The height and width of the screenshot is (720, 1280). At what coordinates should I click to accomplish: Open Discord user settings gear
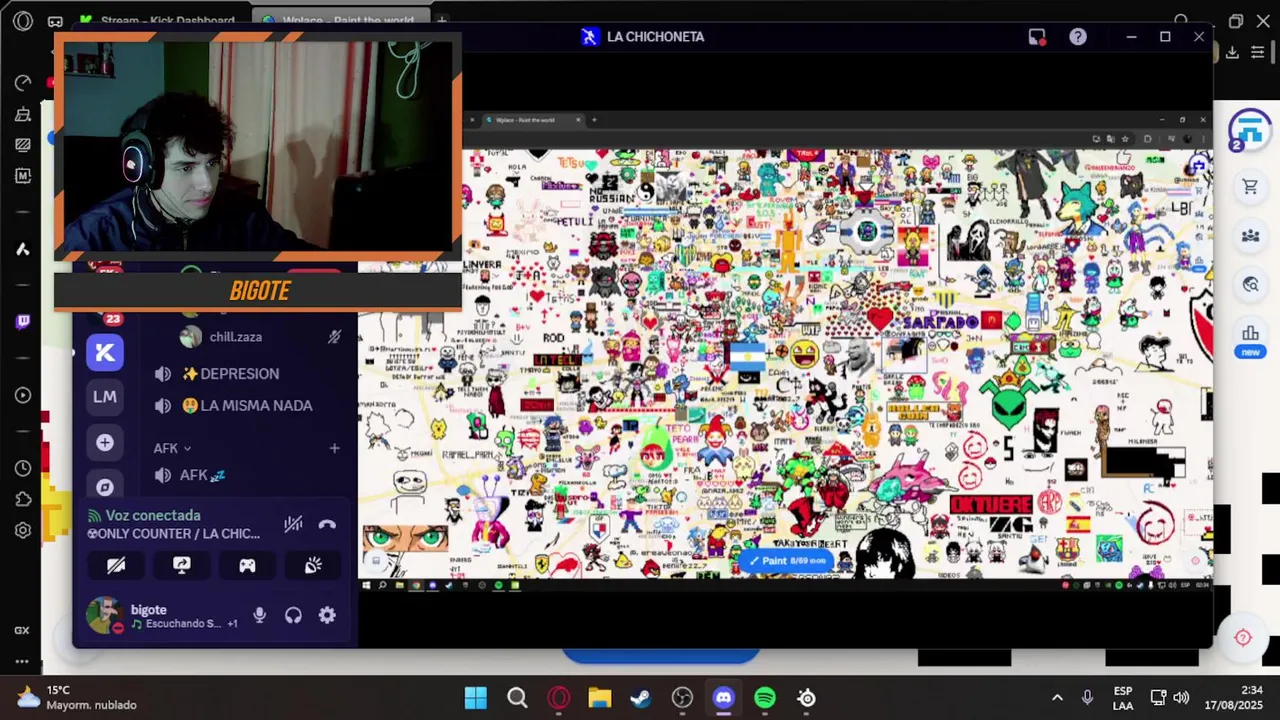click(327, 616)
